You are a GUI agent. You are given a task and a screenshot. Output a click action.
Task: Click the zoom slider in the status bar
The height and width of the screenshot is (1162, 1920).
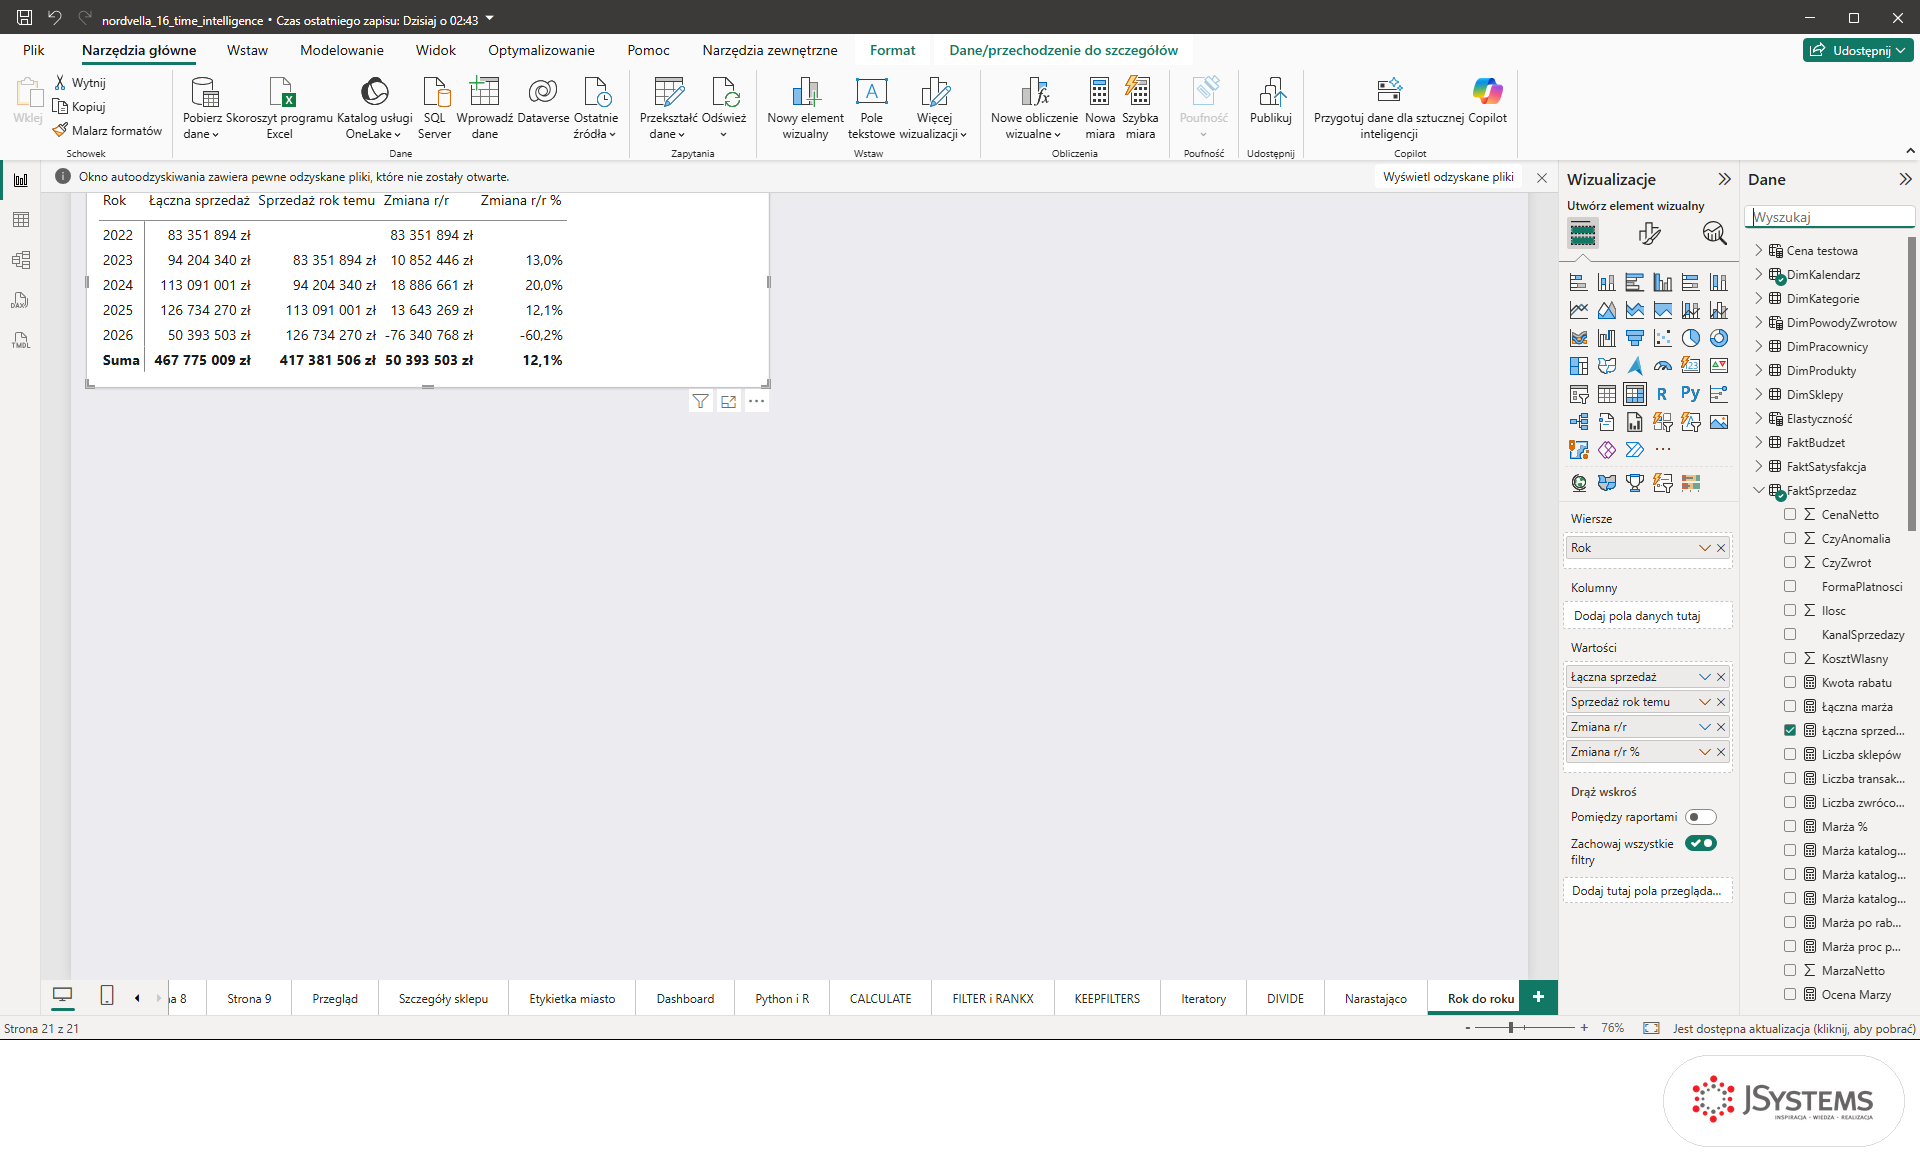coord(1526,1028)
